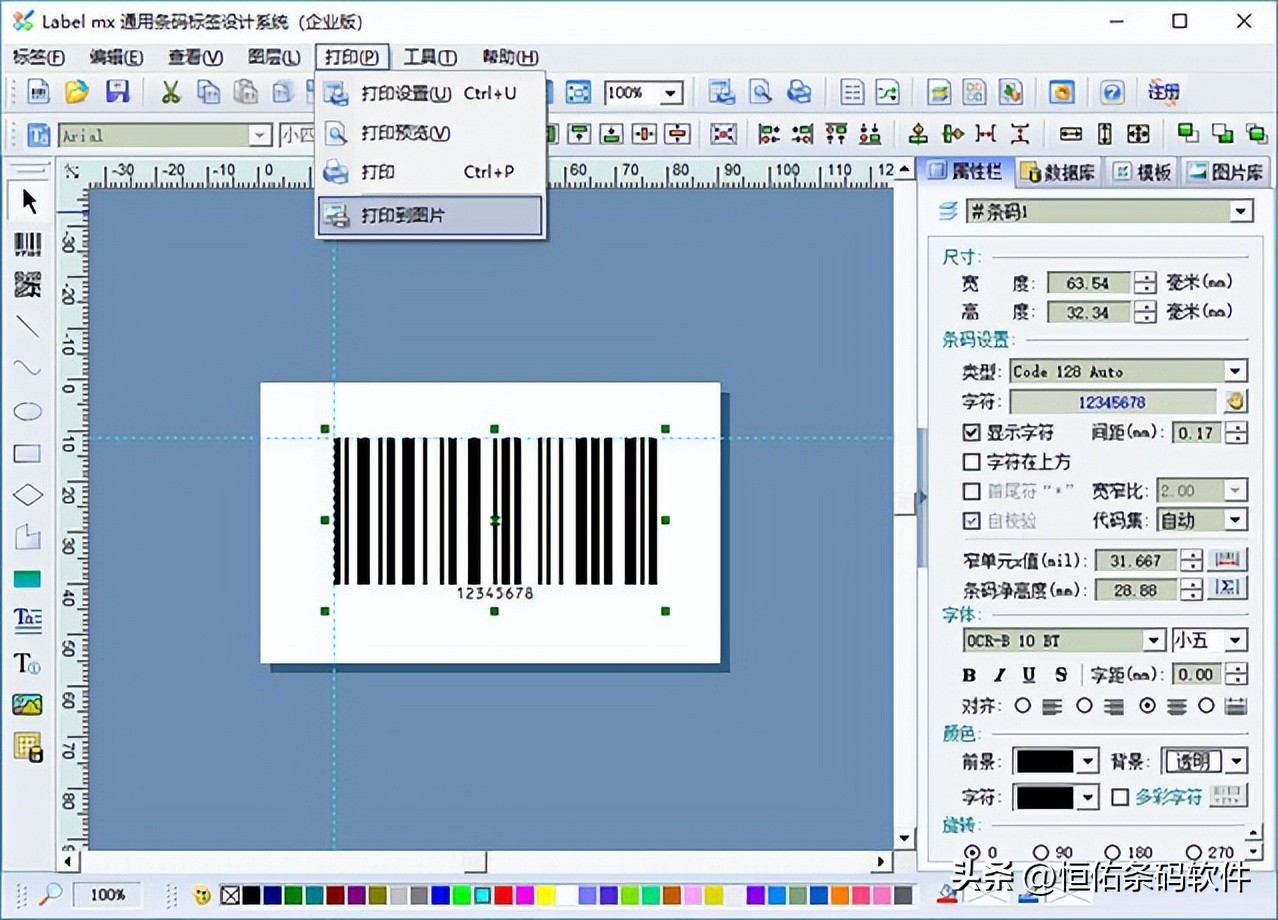
Task: Click the Save icon in the top toolbar
Action: point(118,91)
